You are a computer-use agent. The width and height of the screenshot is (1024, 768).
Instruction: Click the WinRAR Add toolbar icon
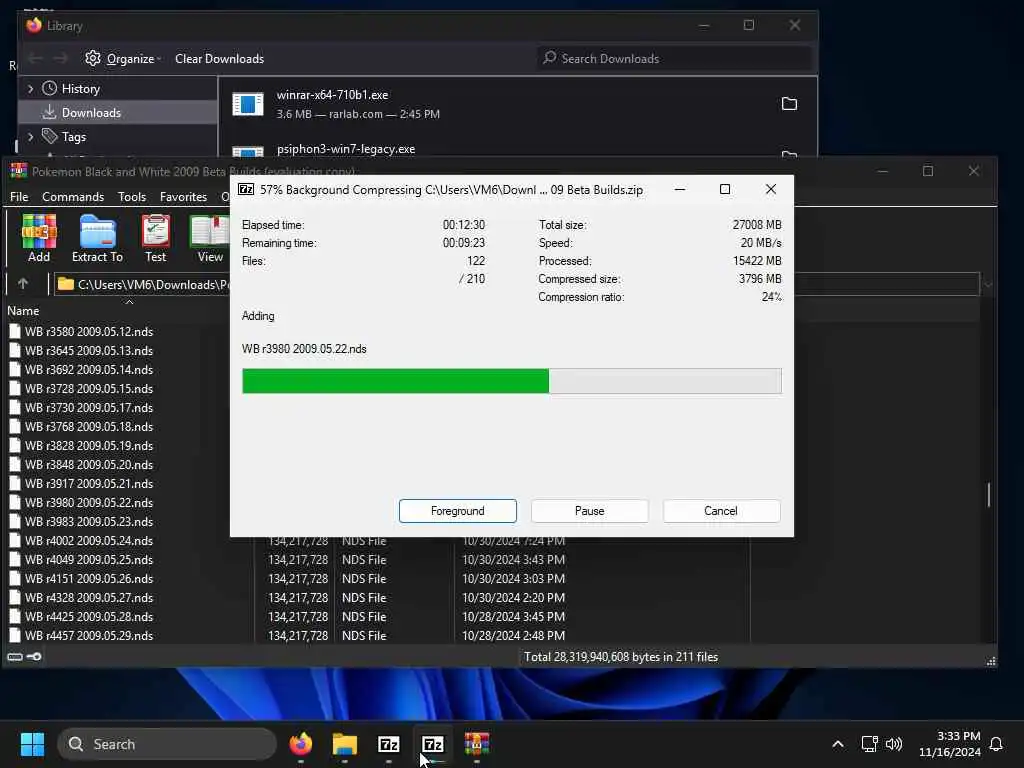click(39, 238)
